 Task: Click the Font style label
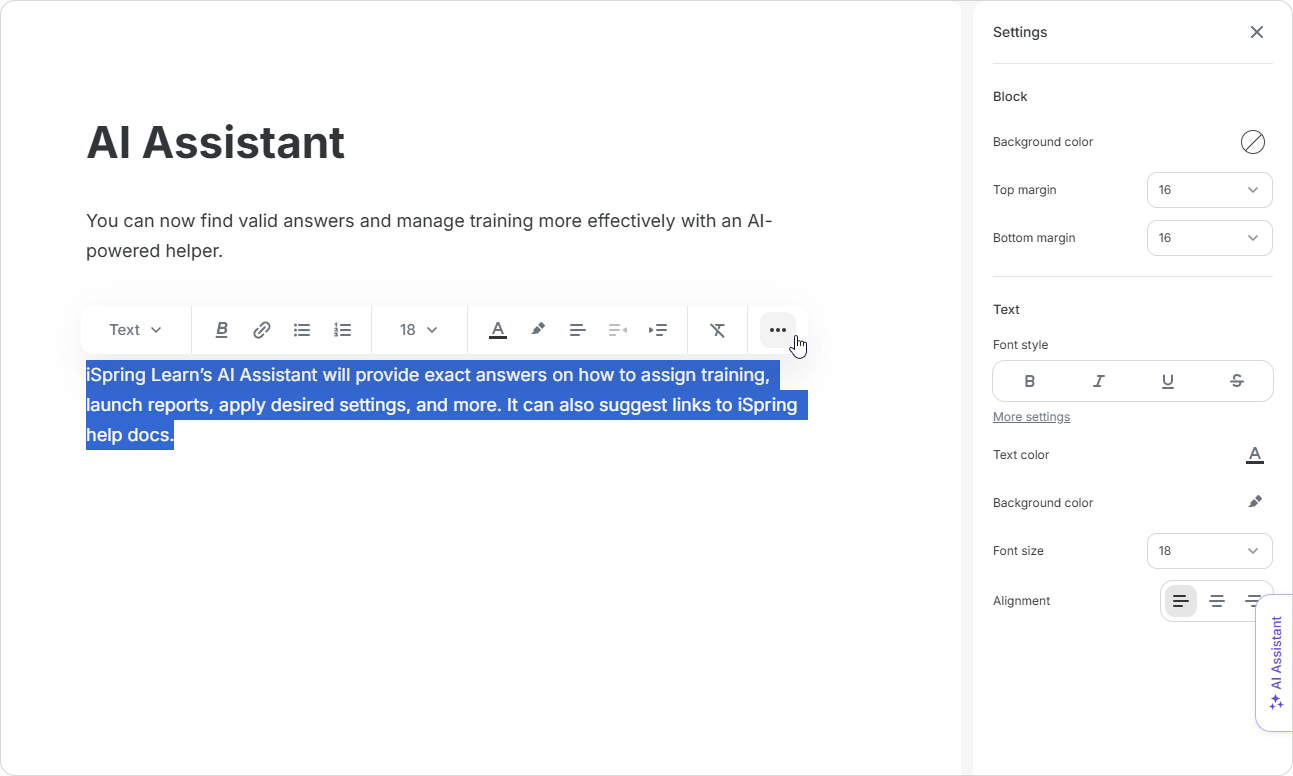tap(1021, 345)
